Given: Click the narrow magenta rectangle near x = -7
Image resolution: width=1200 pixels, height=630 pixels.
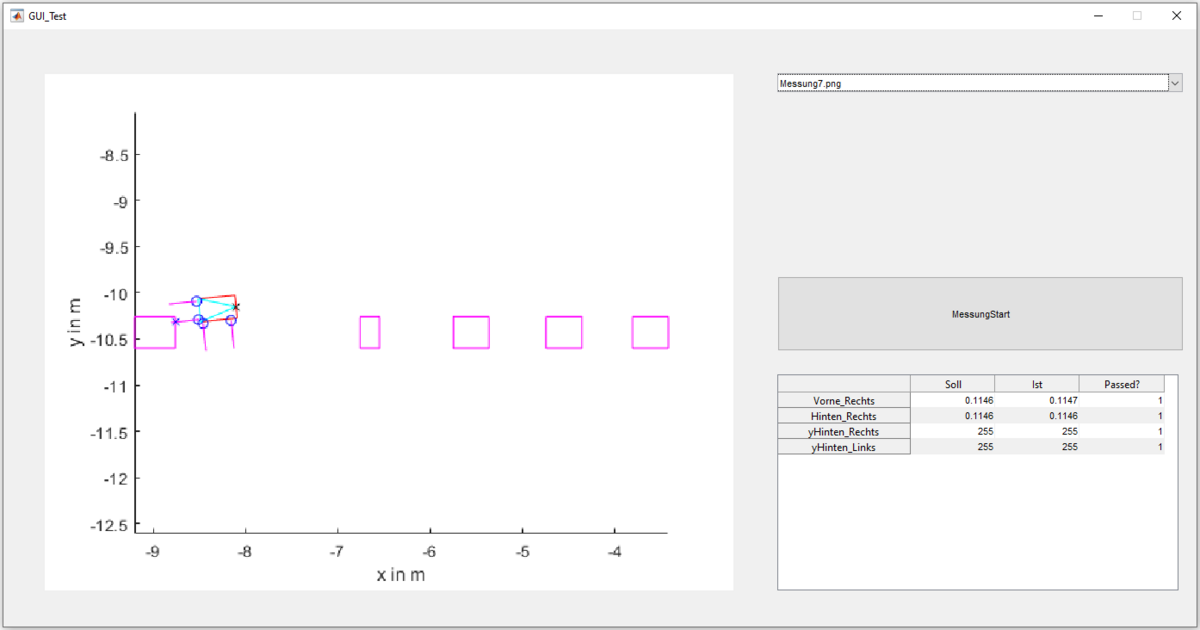Looking at the screenshot, I should point(370,332).
